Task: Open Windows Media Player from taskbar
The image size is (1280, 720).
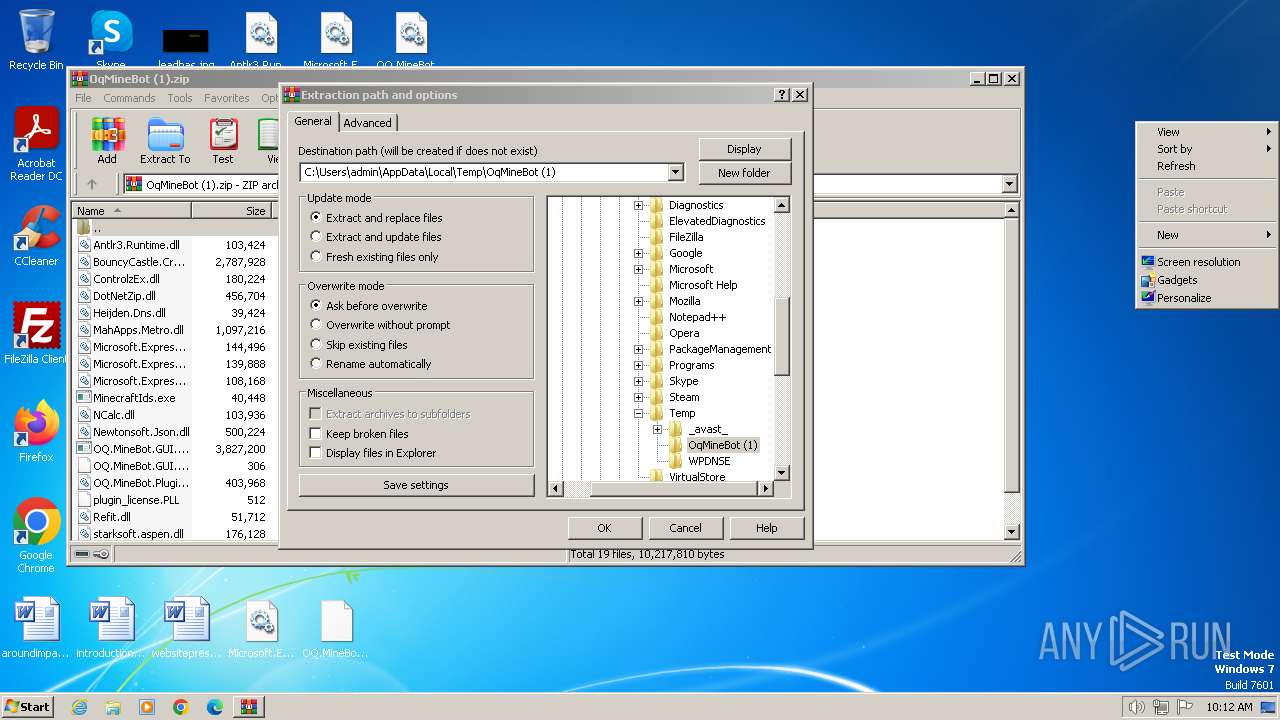Action: click(147, 707)
